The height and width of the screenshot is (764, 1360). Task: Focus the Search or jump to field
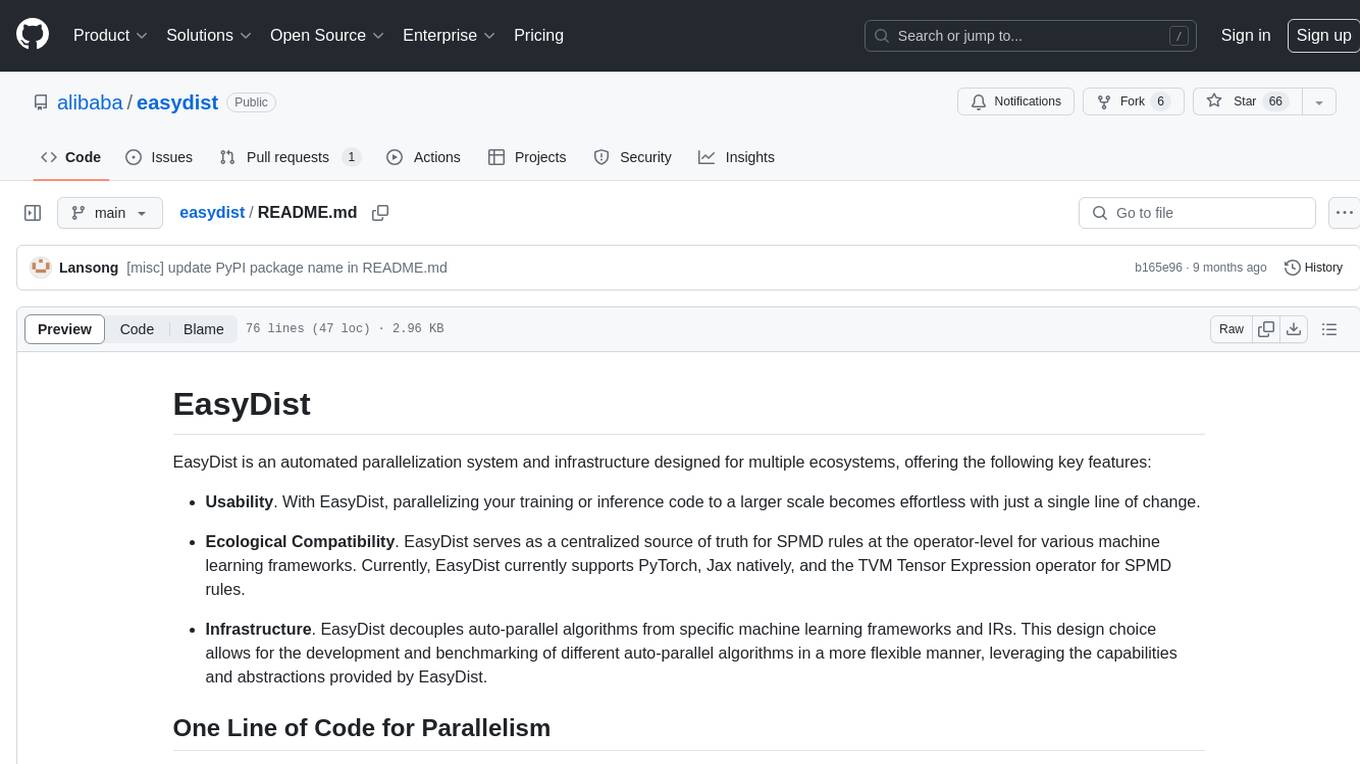point(1032,36)
